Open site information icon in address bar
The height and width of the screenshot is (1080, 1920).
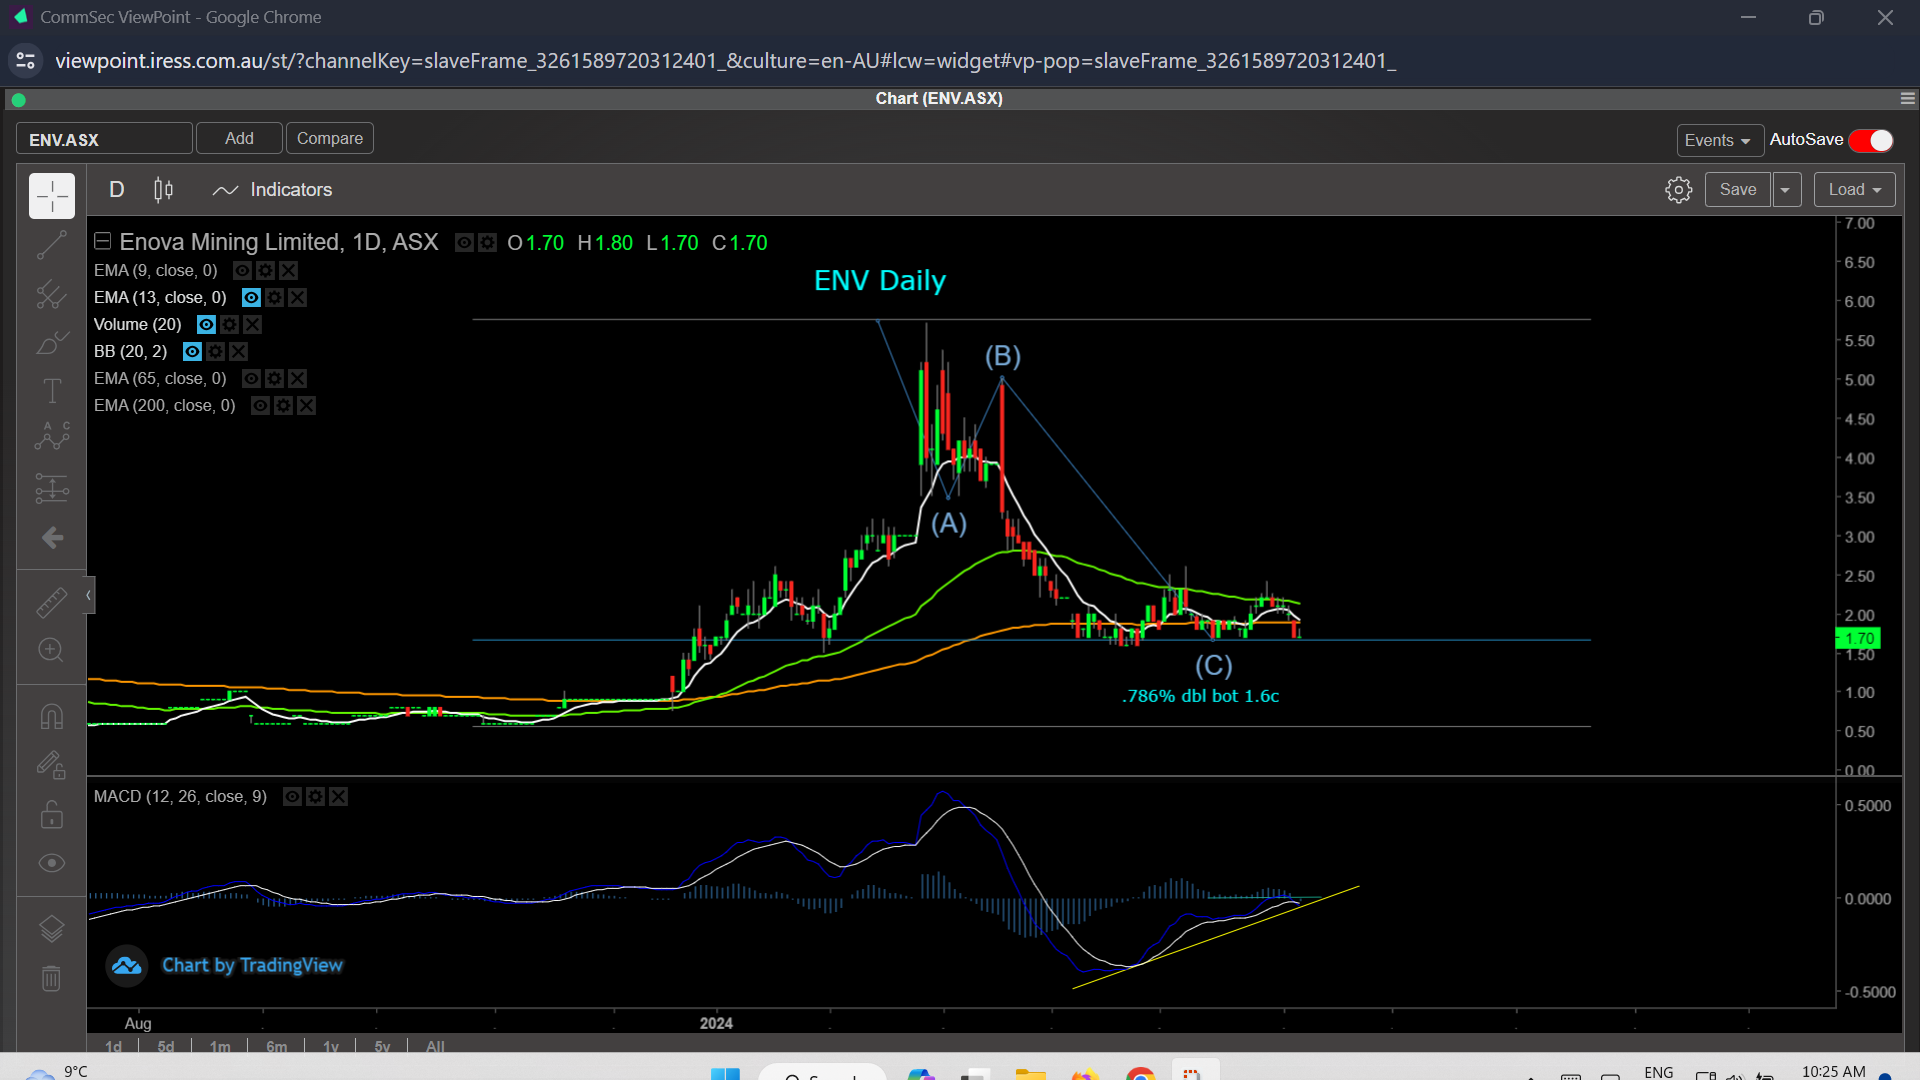click(26, 61)
